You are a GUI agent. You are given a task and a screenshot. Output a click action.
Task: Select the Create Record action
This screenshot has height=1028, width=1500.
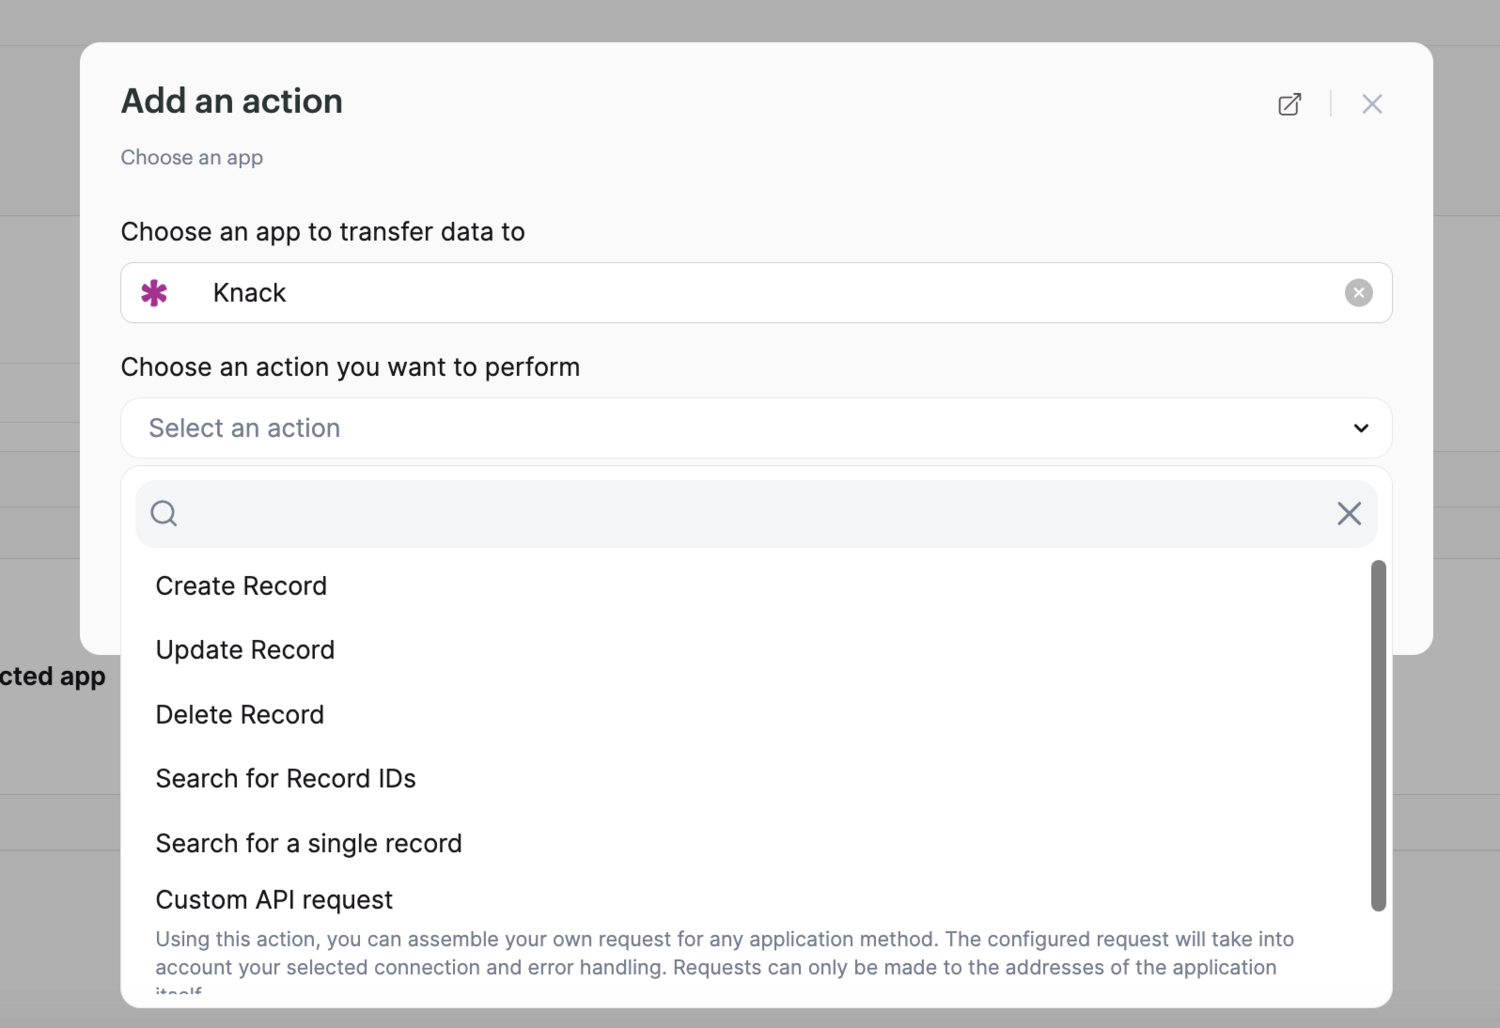241,586
